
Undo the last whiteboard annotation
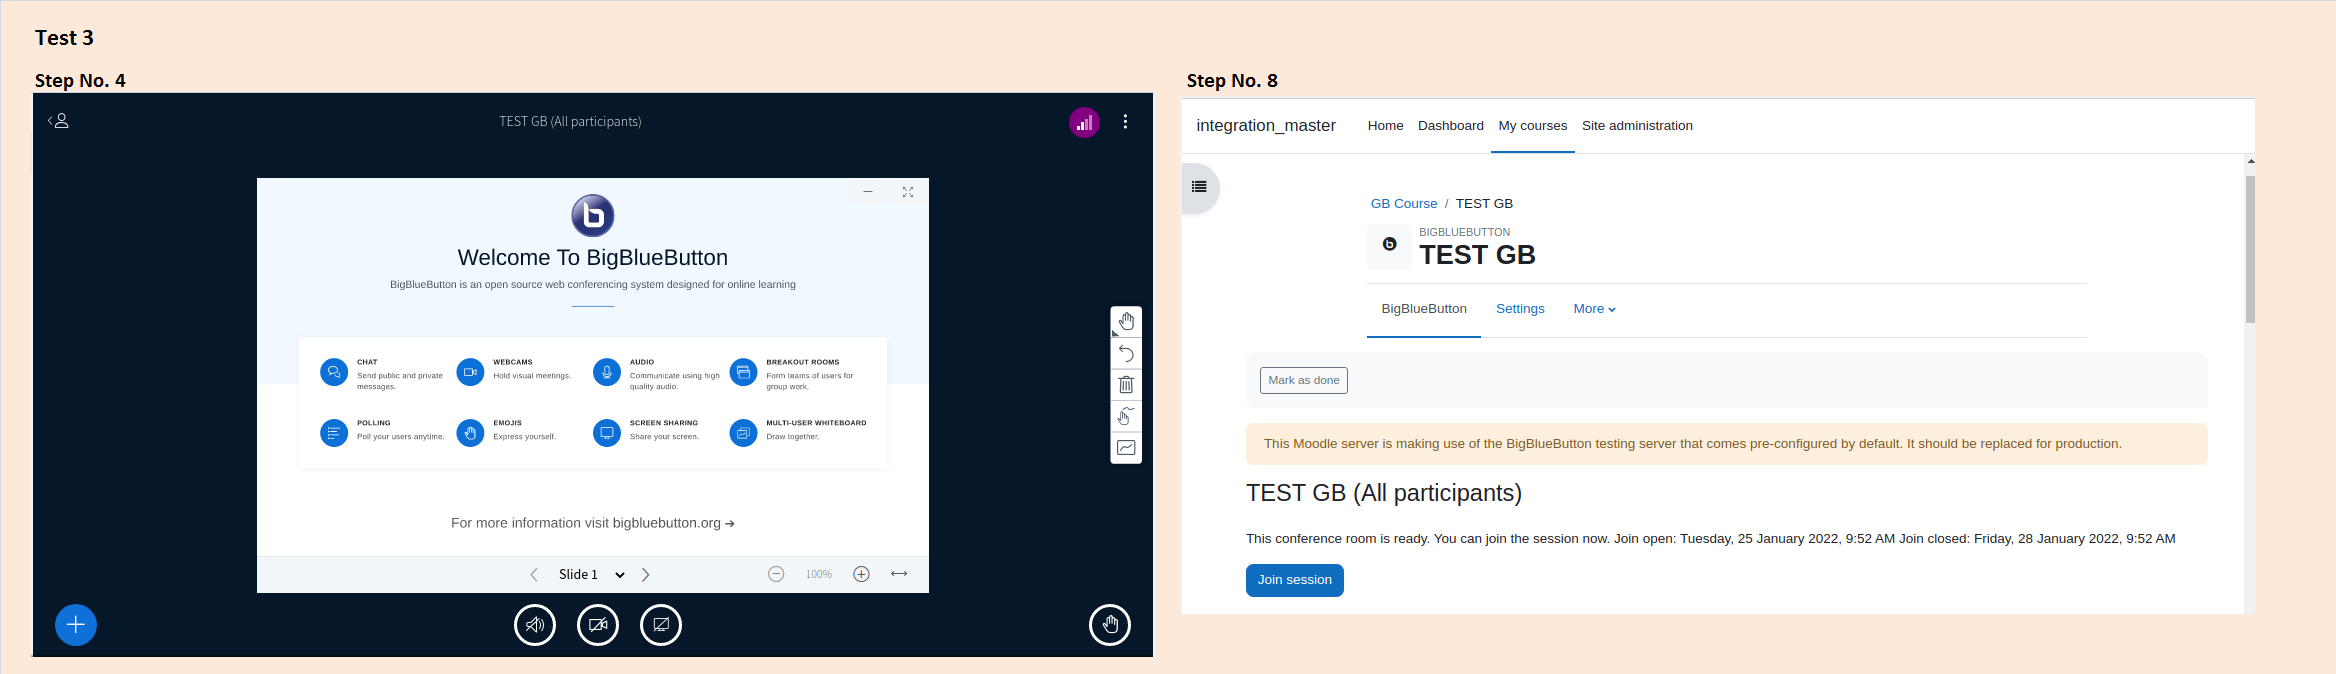(1126, 353)
